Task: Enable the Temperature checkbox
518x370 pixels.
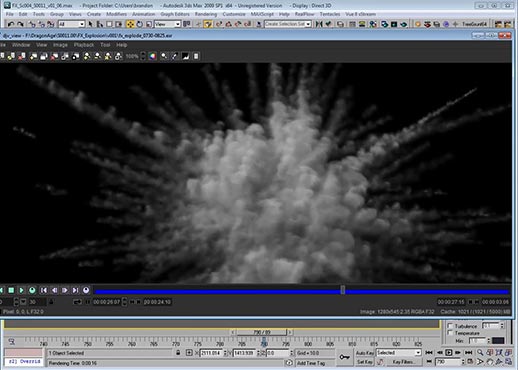Action: tap(450, 333)
